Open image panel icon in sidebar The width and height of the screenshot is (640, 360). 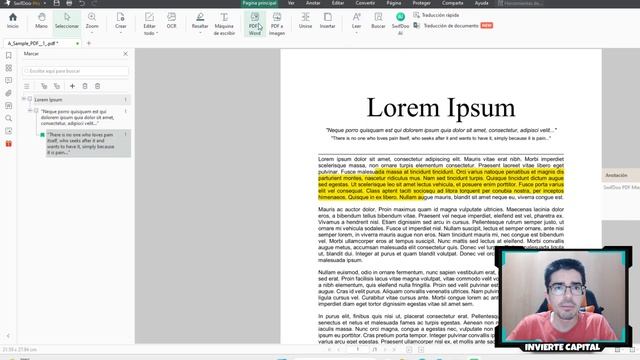click(9, 131)
